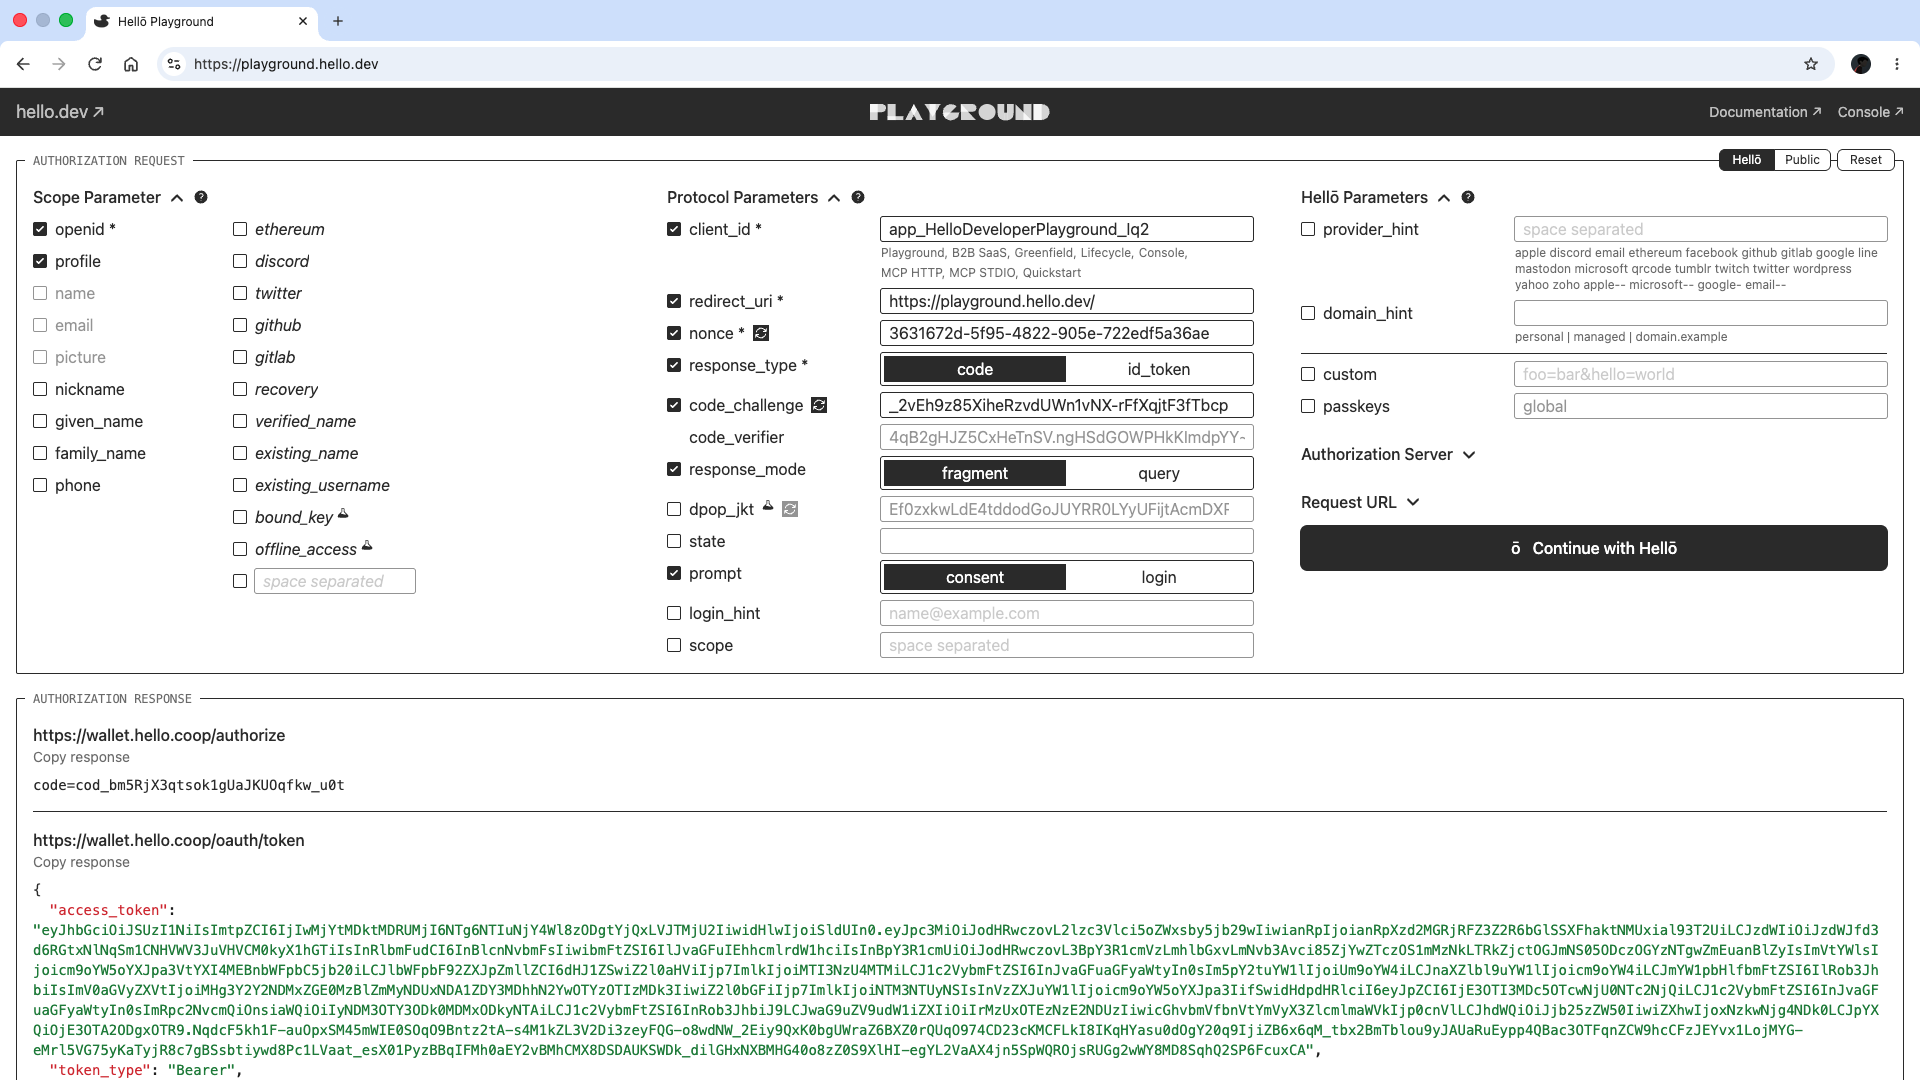Check the phone scope
Image resolution: width=1920 pixels, height=1080 pixels.
tap(40, 485)
